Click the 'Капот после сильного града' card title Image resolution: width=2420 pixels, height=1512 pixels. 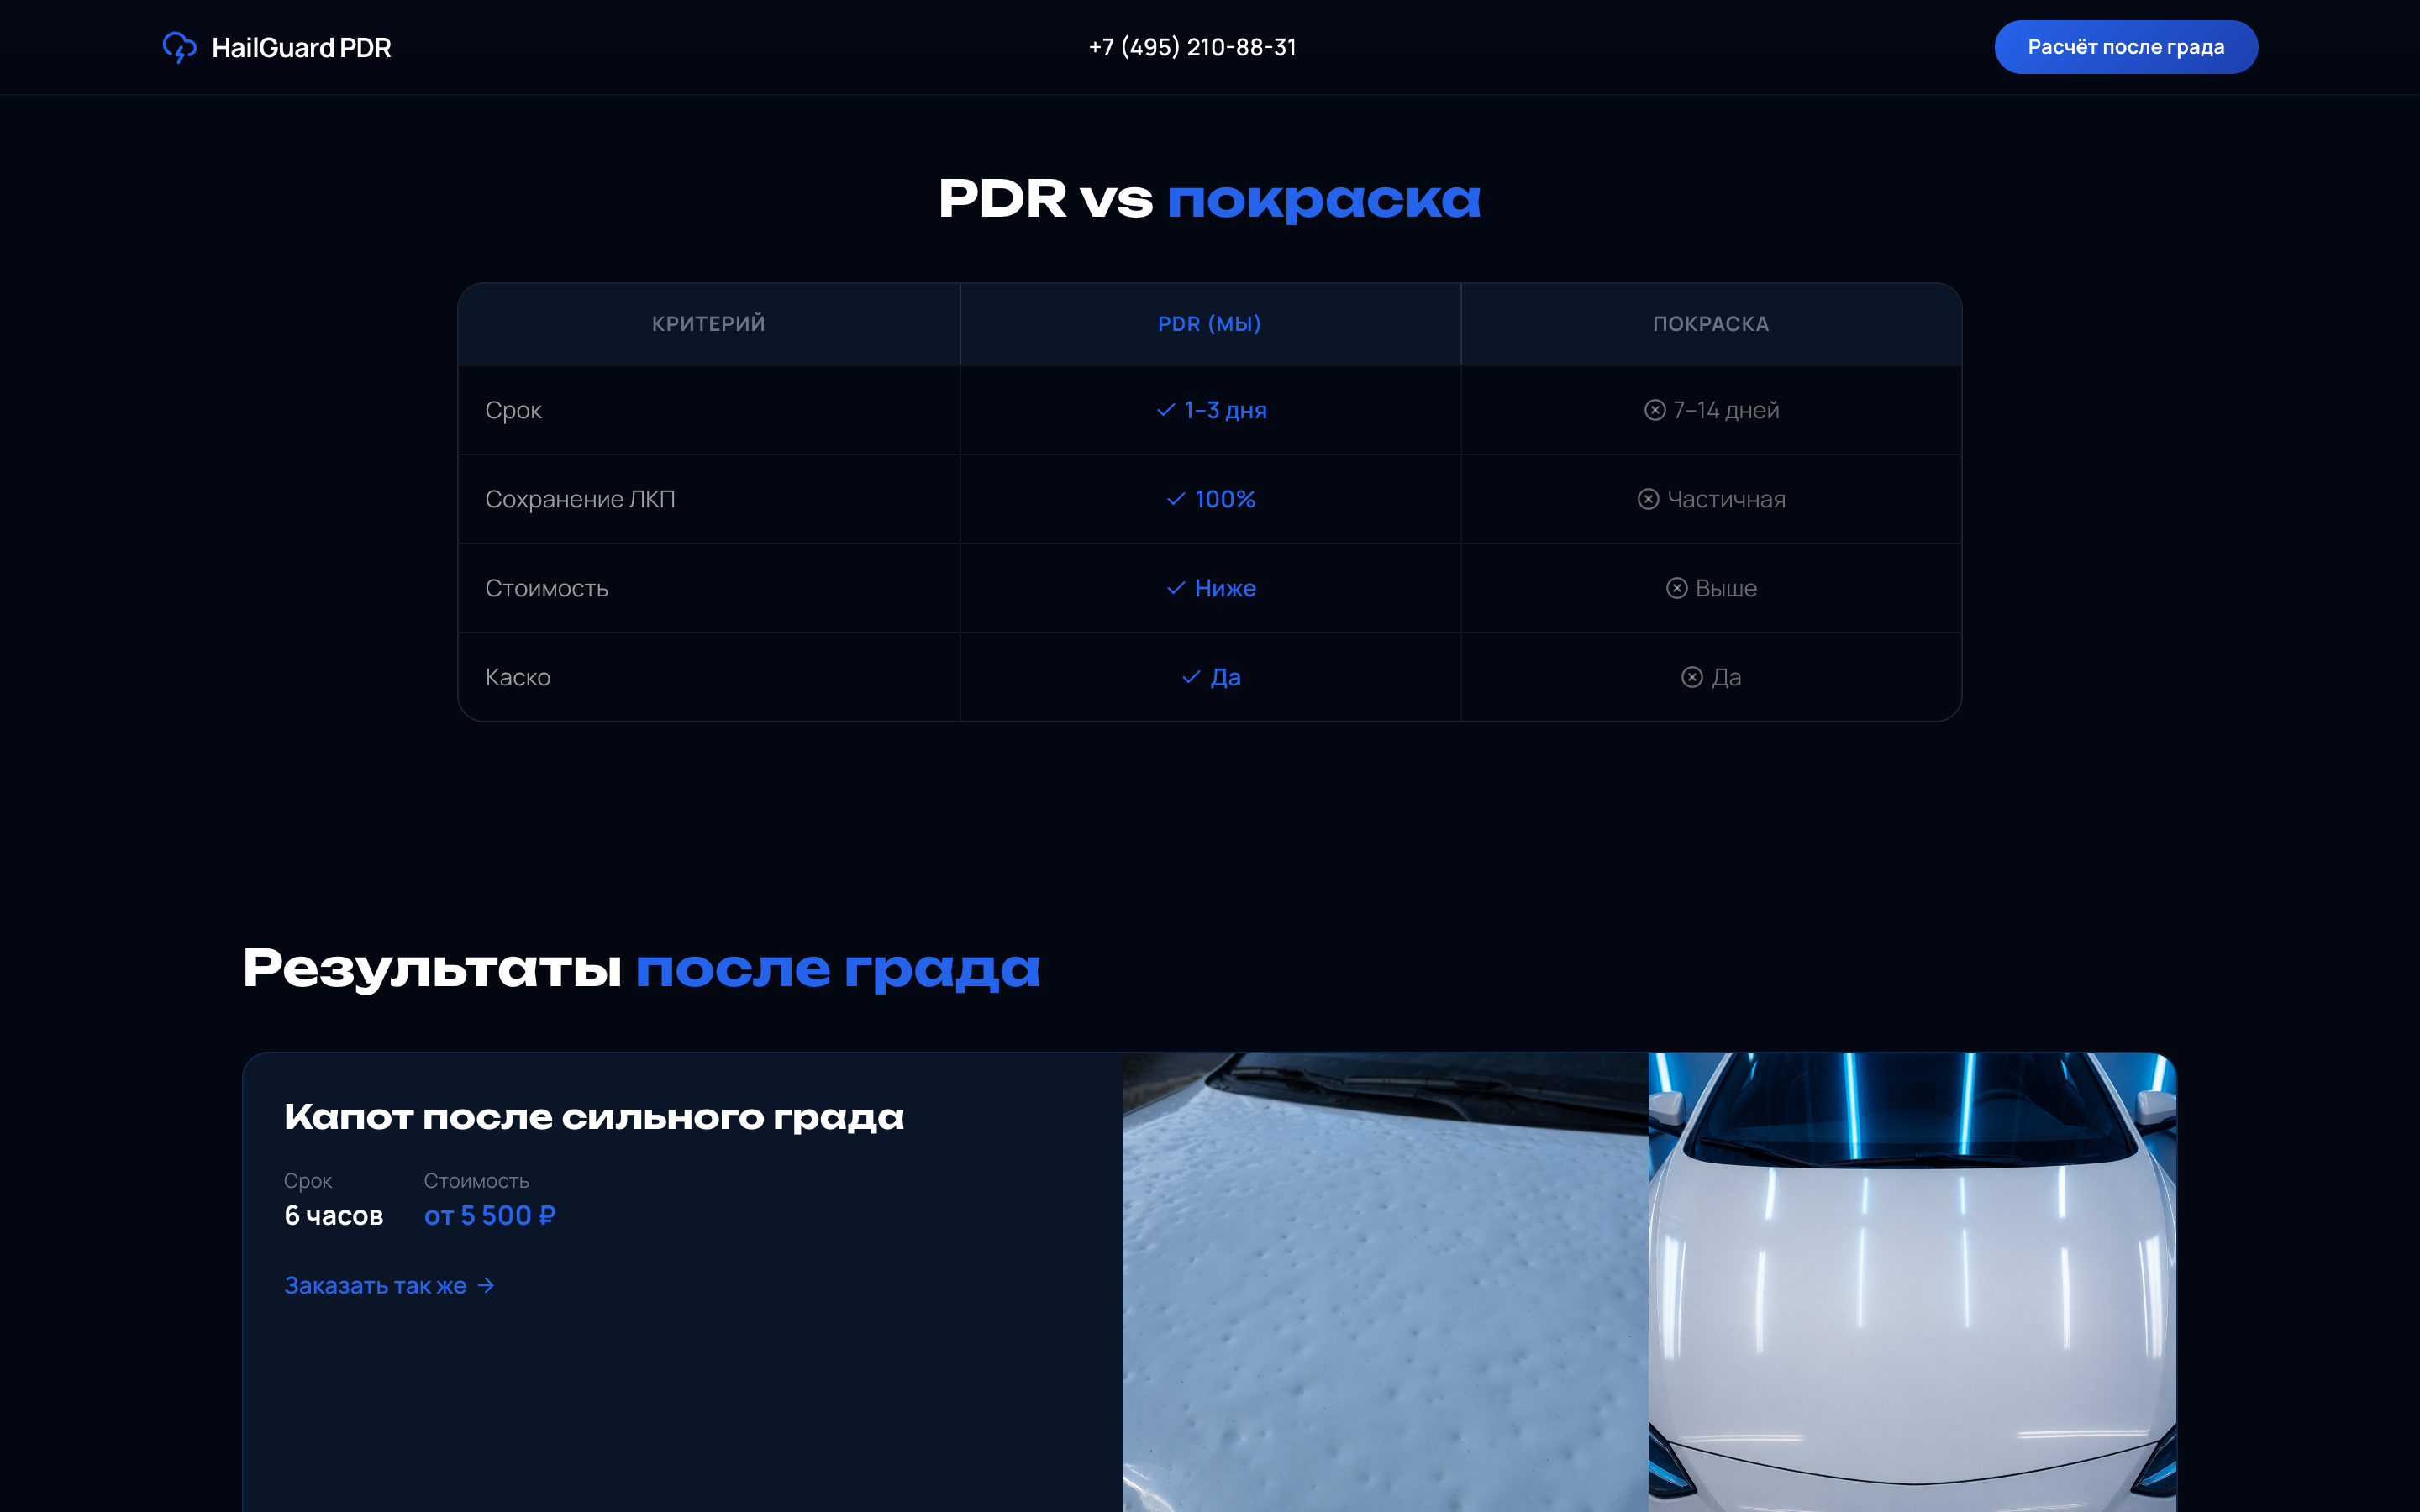(594, 1117)
